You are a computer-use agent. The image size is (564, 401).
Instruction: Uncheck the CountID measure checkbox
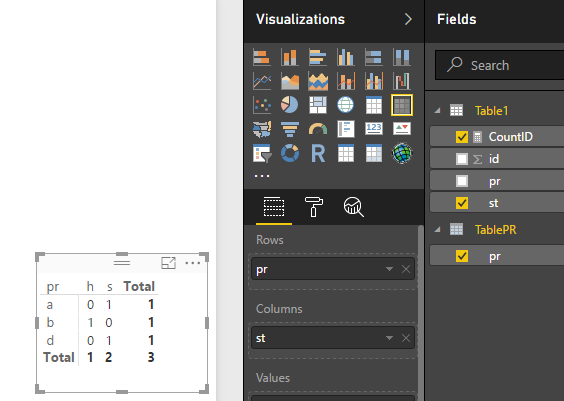pos(462,137)
